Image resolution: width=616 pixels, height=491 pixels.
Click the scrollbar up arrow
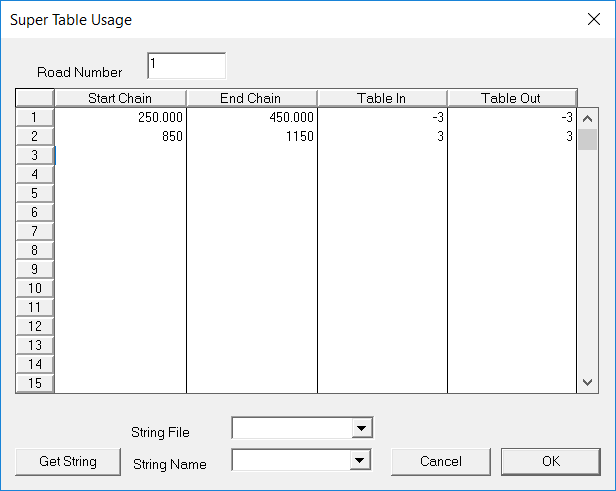coord(588,117)
